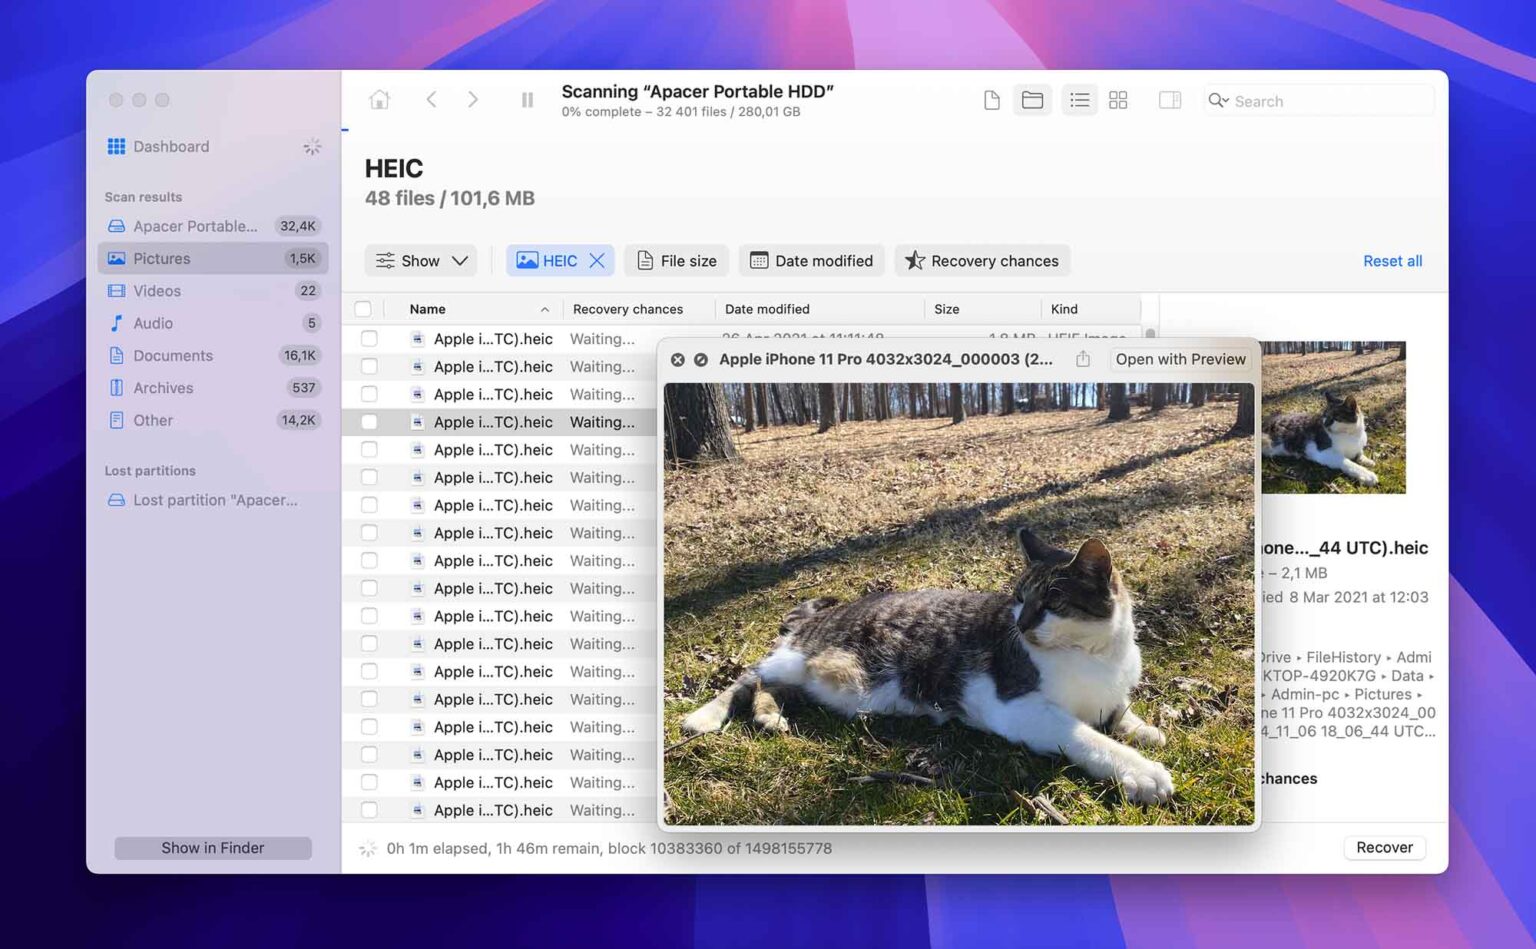This screenshot has width=1536, height=949.
Task: Click the Search field
Action: (x=1318, y=101)
